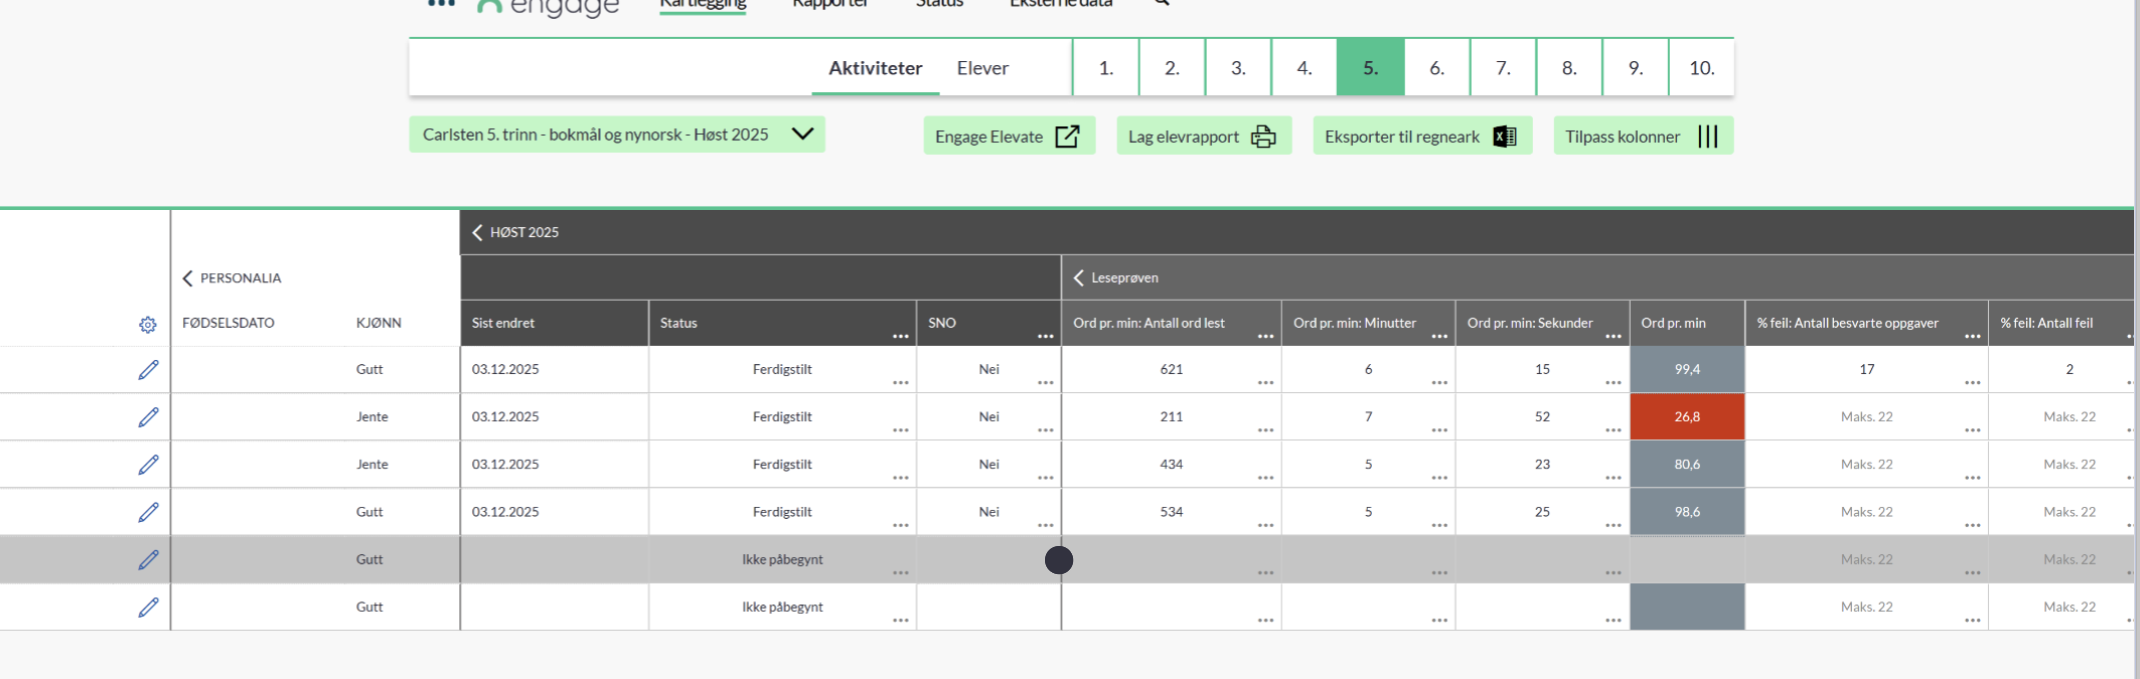
Task: Click the red 26,8 score cell
Action: pyautogui.click(x=1687, y=417)
